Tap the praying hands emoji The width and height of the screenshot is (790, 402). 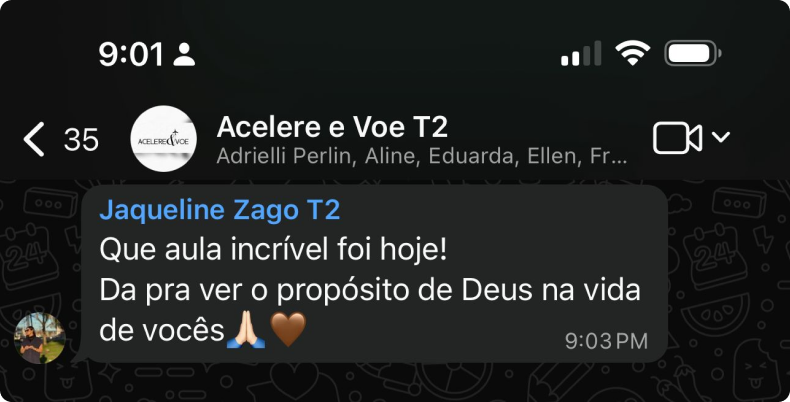pos(246,329)
